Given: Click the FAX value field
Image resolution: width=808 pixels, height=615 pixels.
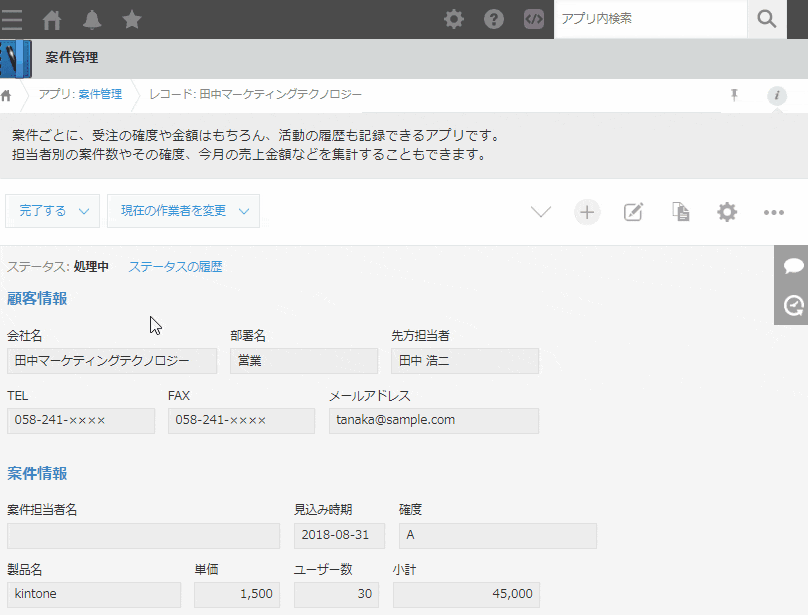Looking at the screenshot, I should pyautogui.click(x=241, y=421).
